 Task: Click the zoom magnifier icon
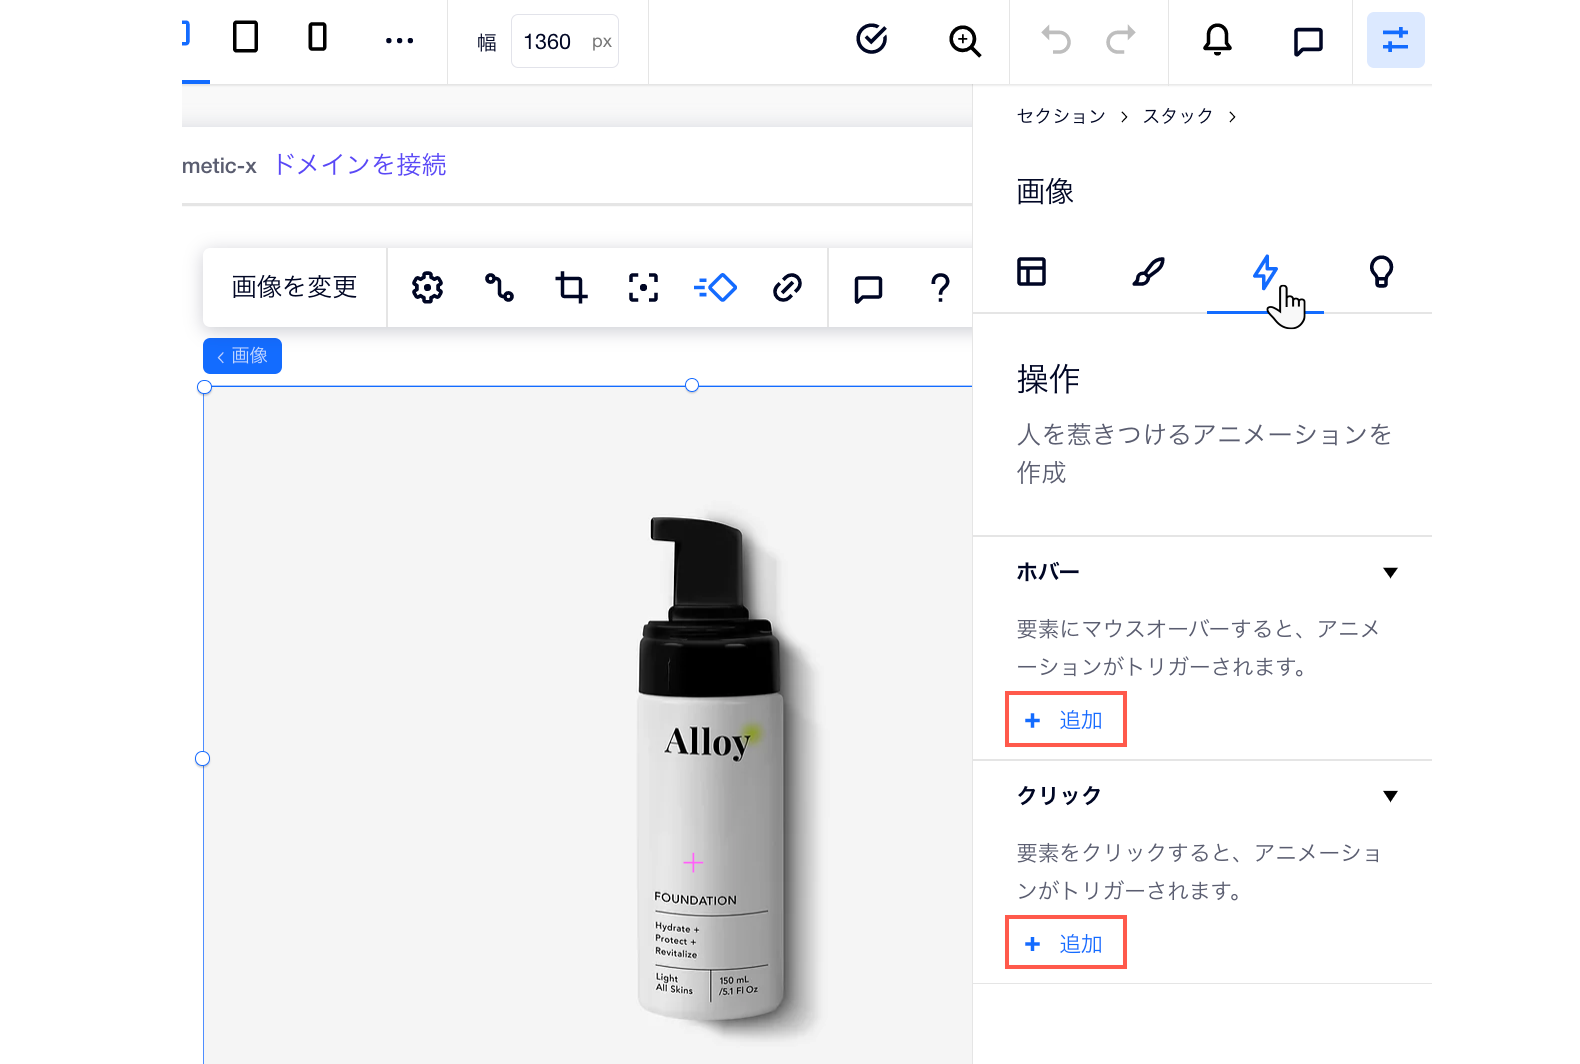(x=965, y=41)
